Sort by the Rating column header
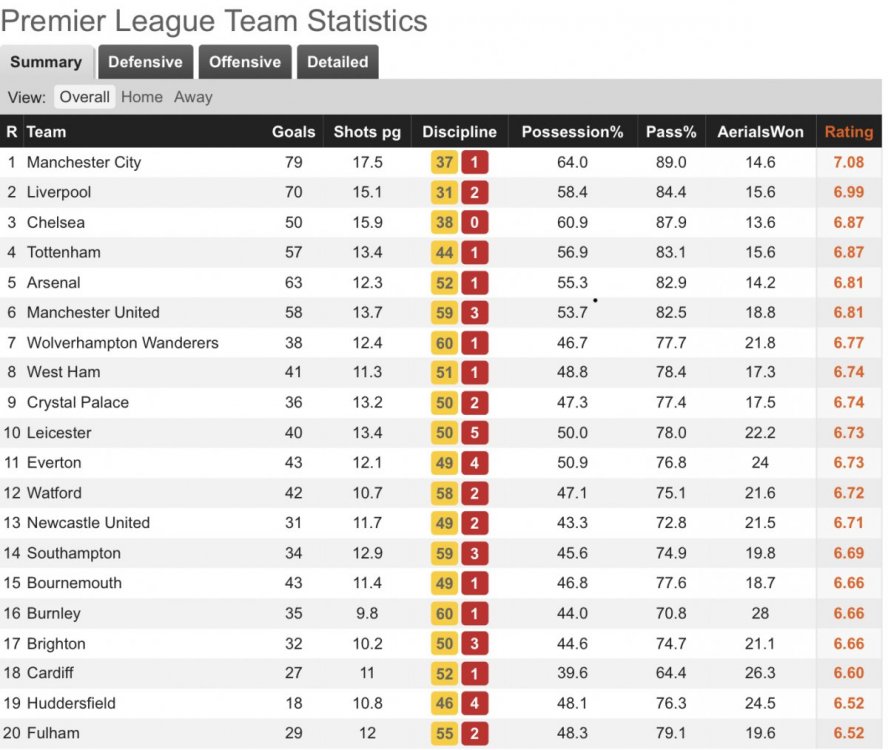The height and width of the screenshot is (750, 888). 848,132
